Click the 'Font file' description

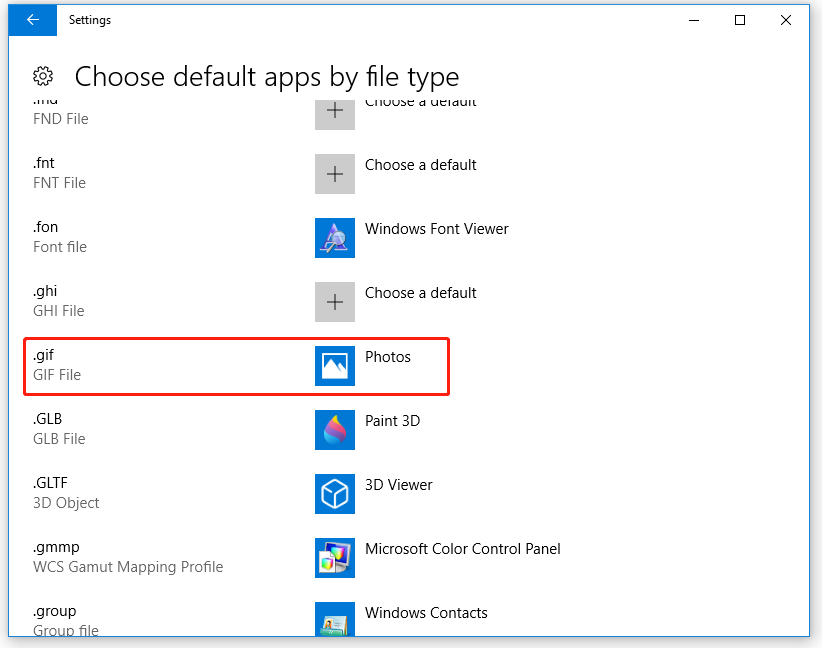click(x=60, y=247)
